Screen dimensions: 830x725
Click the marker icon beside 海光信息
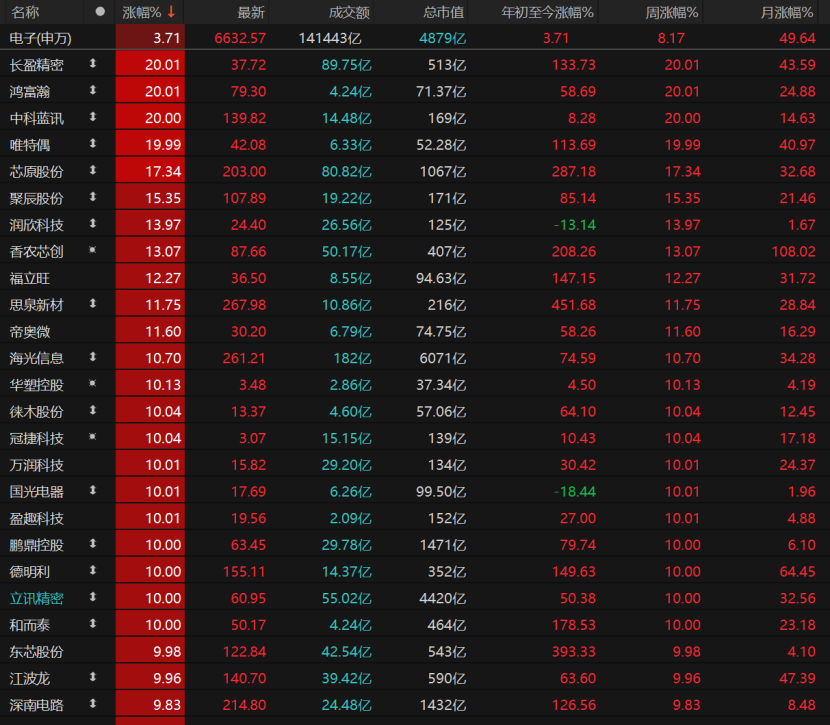(93, 357)
